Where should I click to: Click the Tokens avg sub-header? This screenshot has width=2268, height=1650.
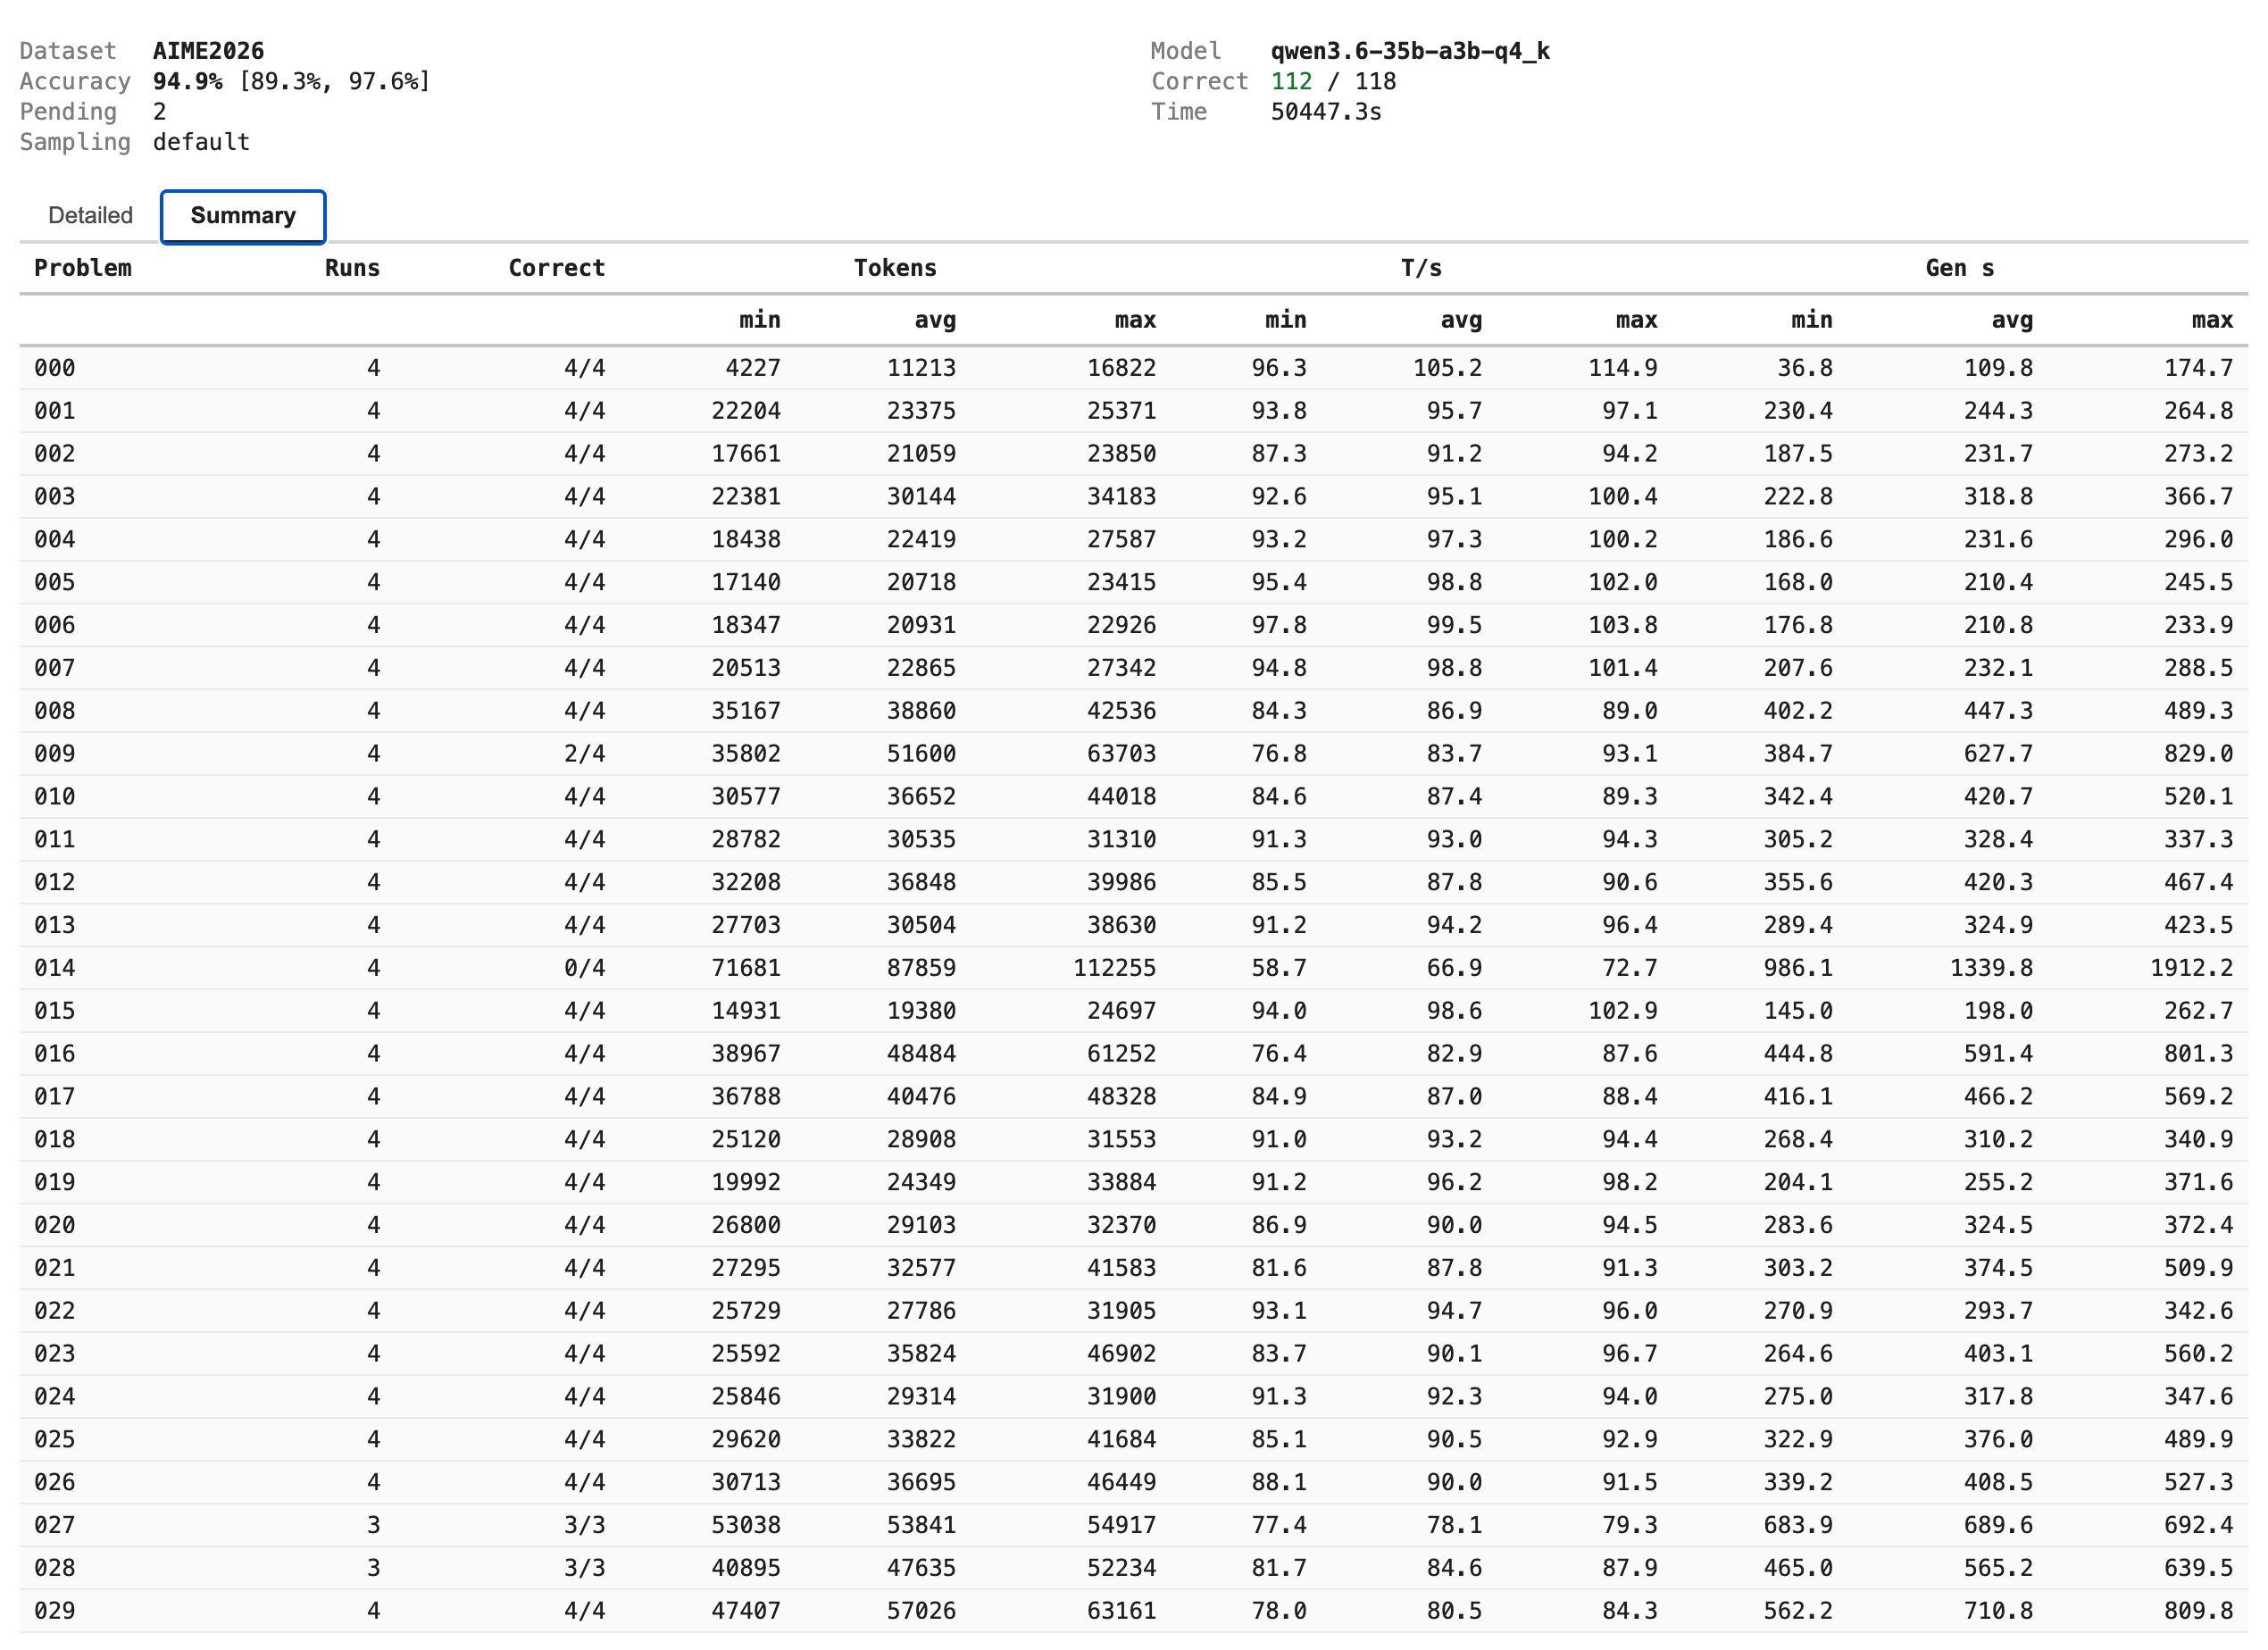click(935, 320)
